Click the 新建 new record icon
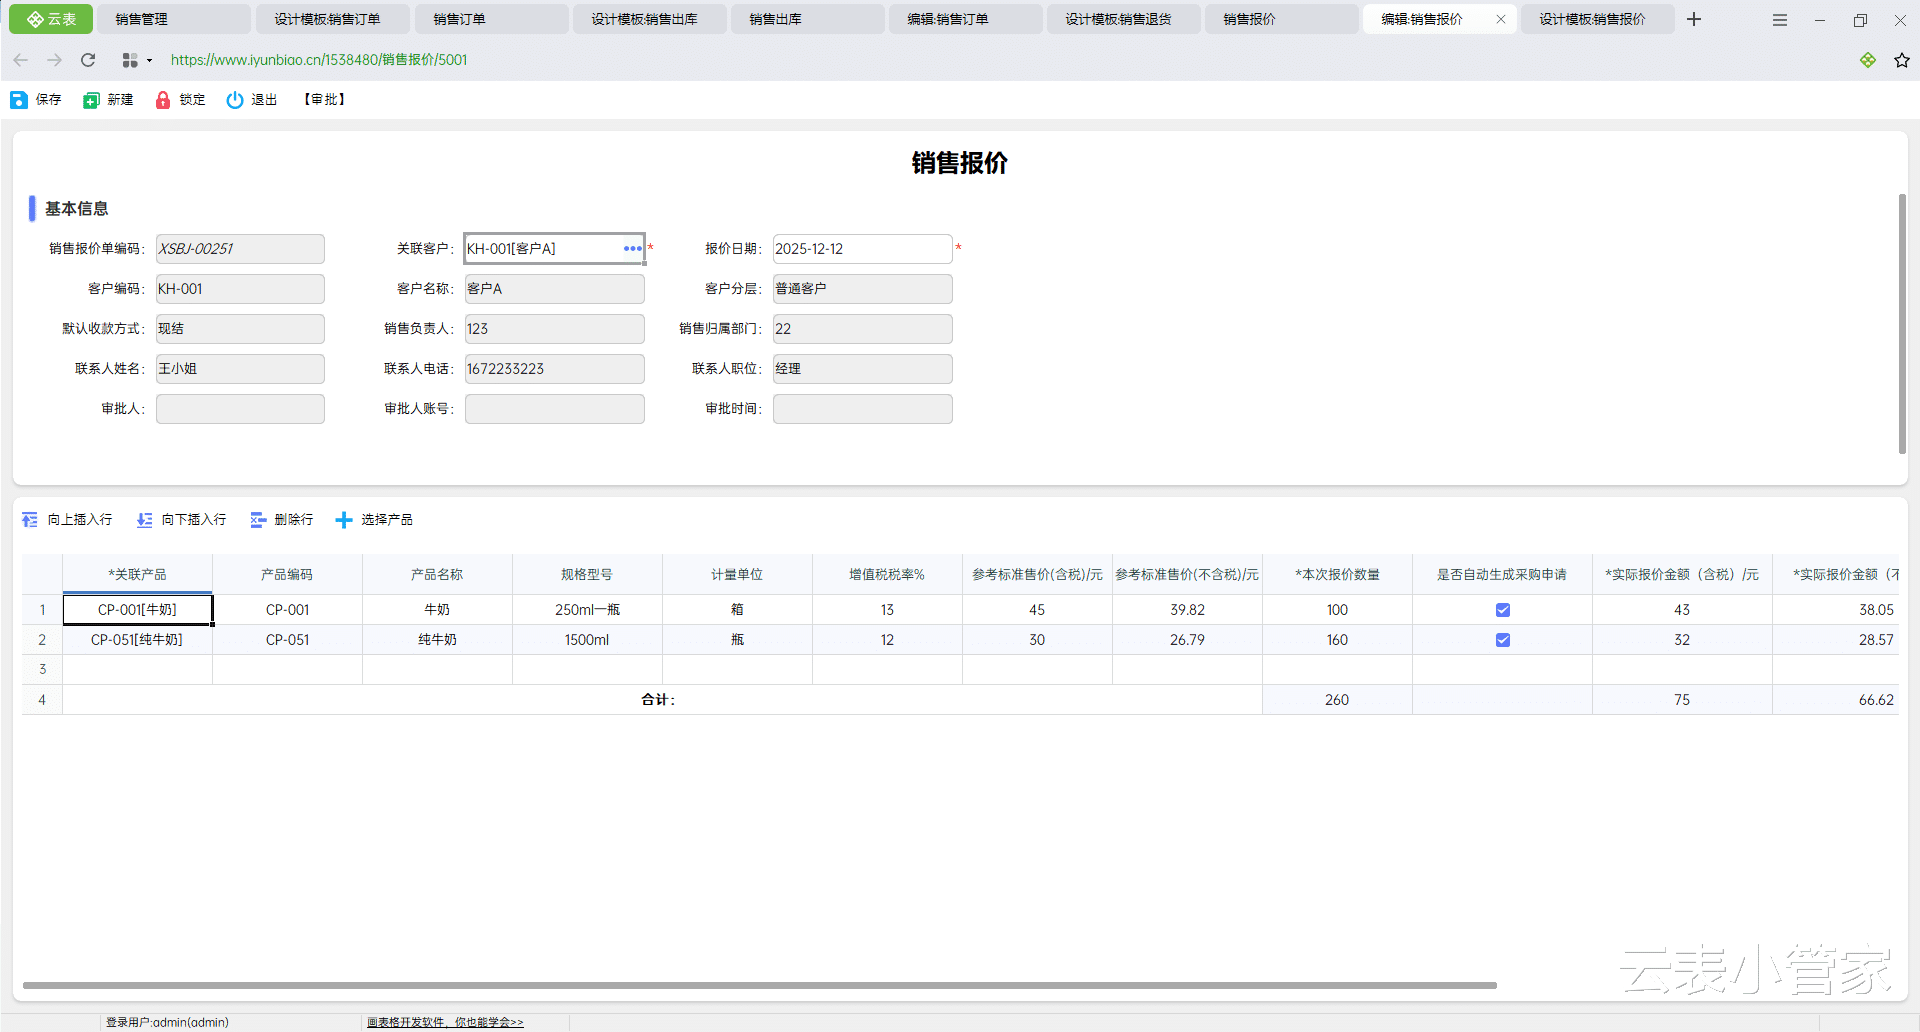Viewport: 1920px width, 1032px height. 91,100
